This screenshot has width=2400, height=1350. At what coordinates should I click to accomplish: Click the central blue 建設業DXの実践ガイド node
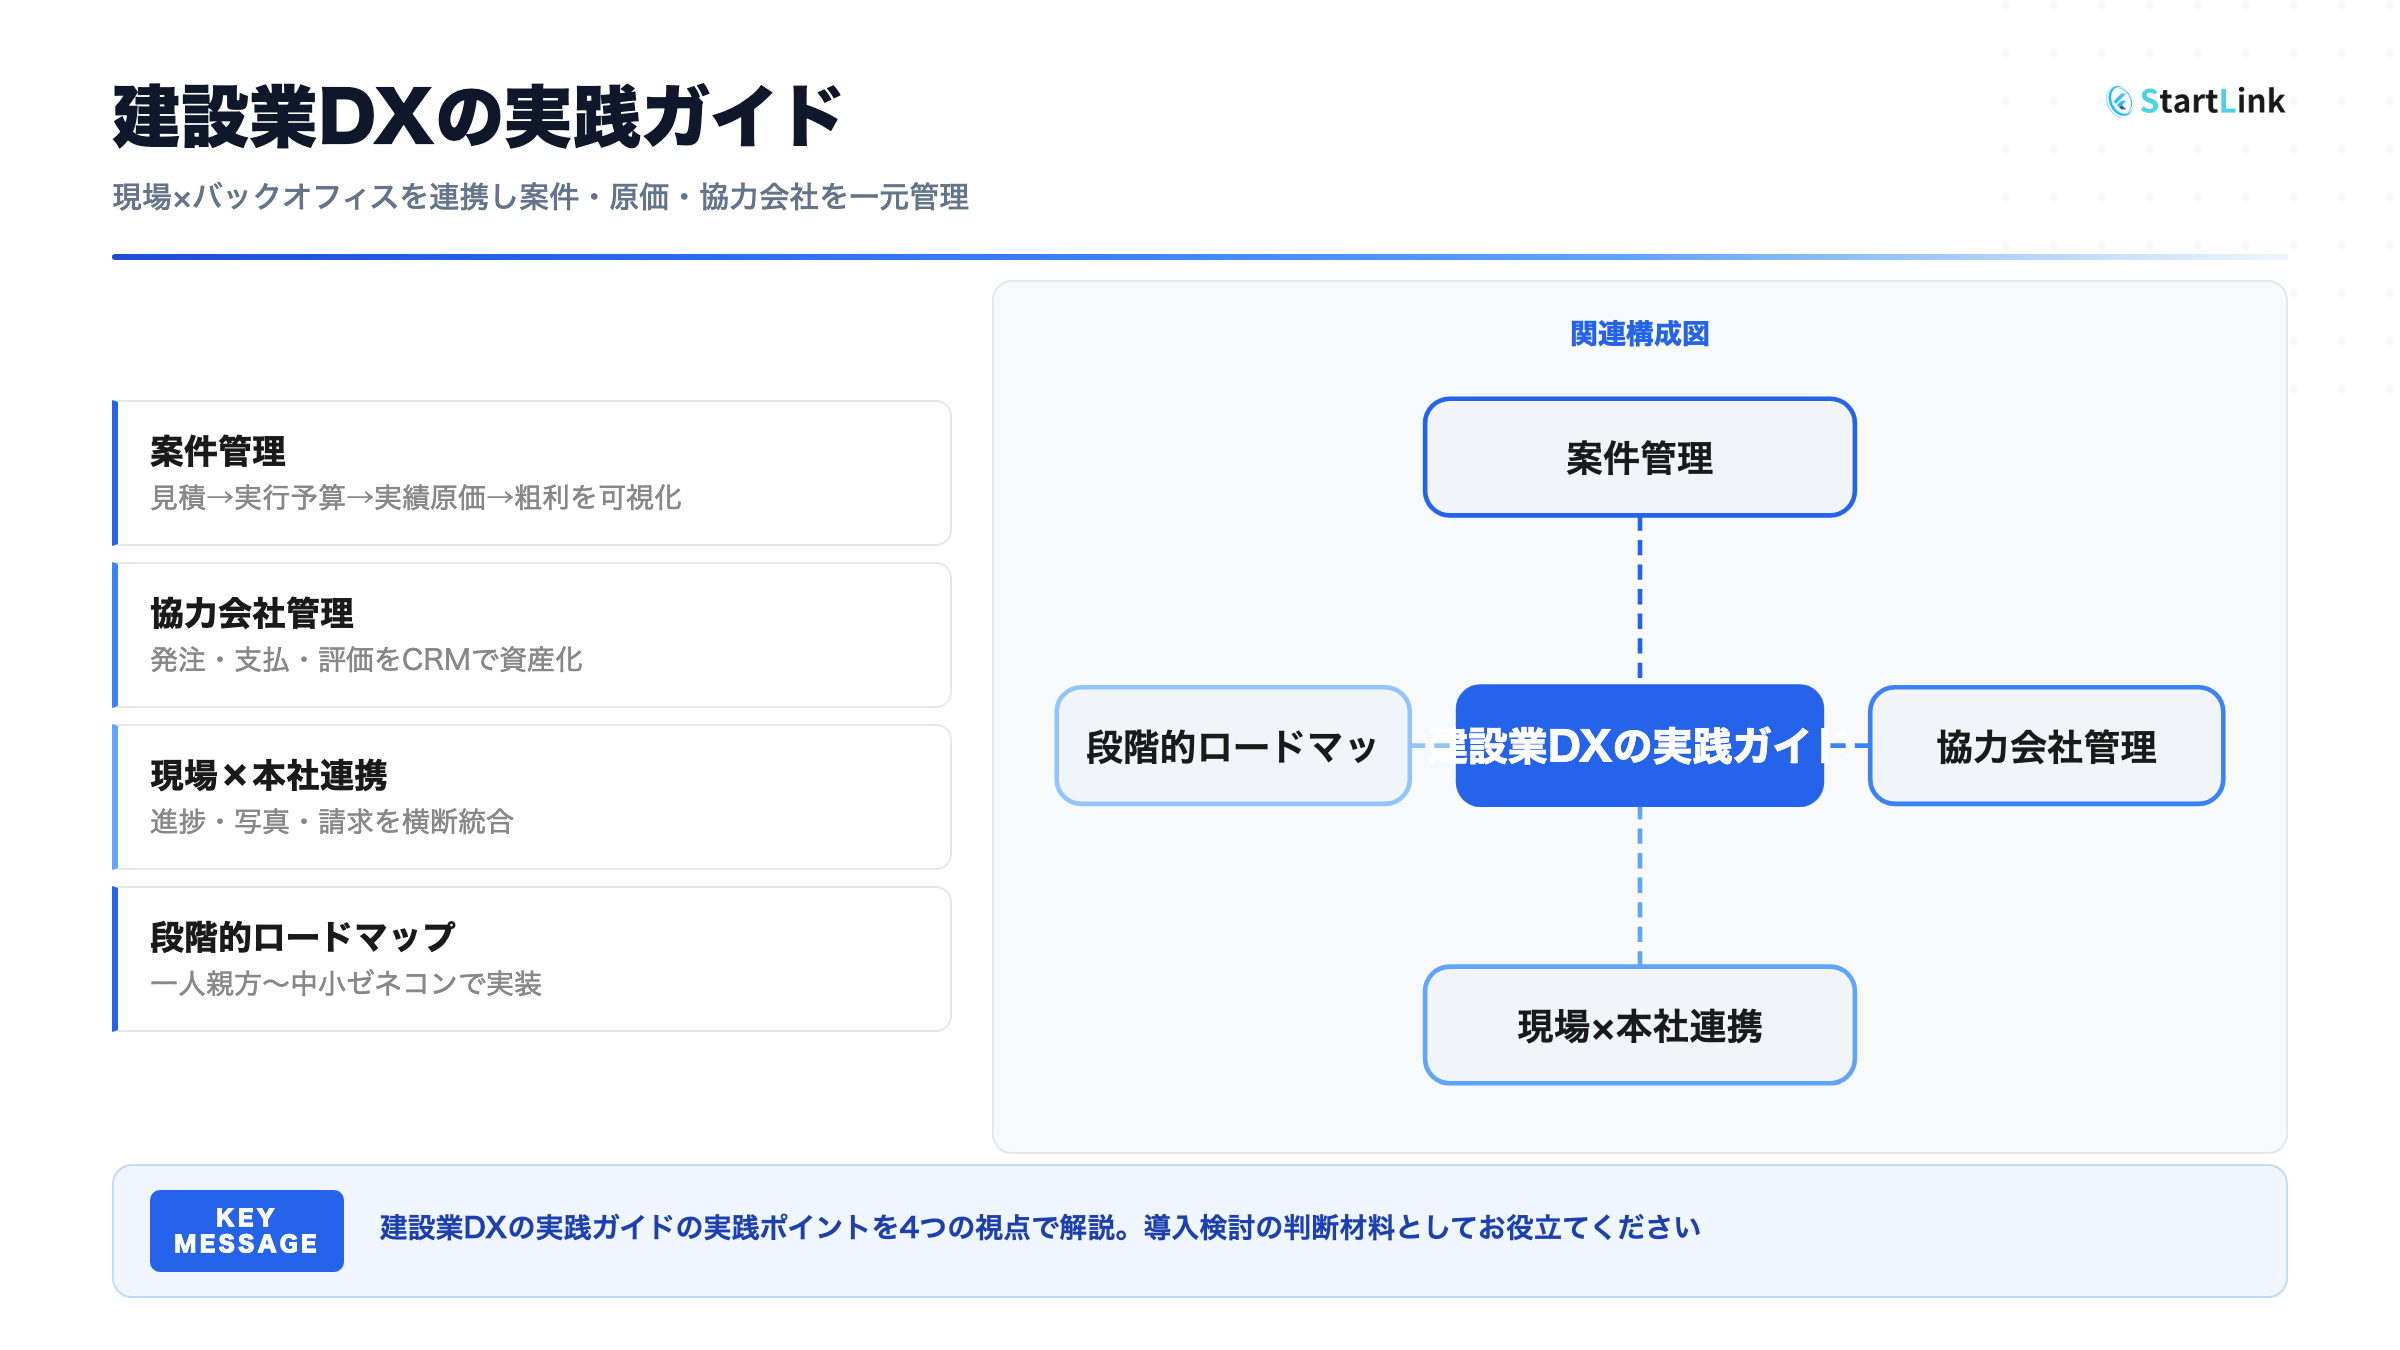[1639, 746]
